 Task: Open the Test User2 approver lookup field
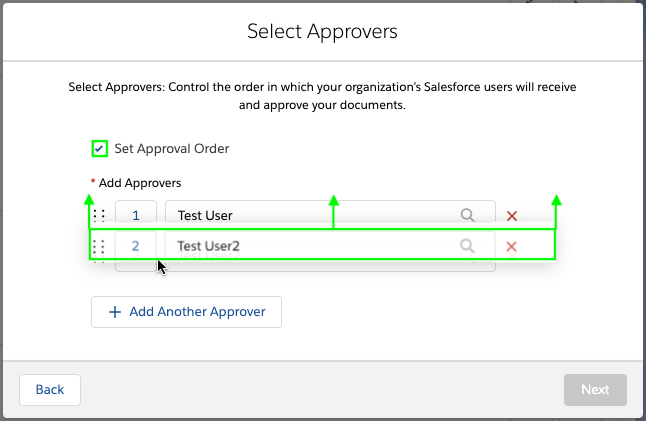coord(310,246)
